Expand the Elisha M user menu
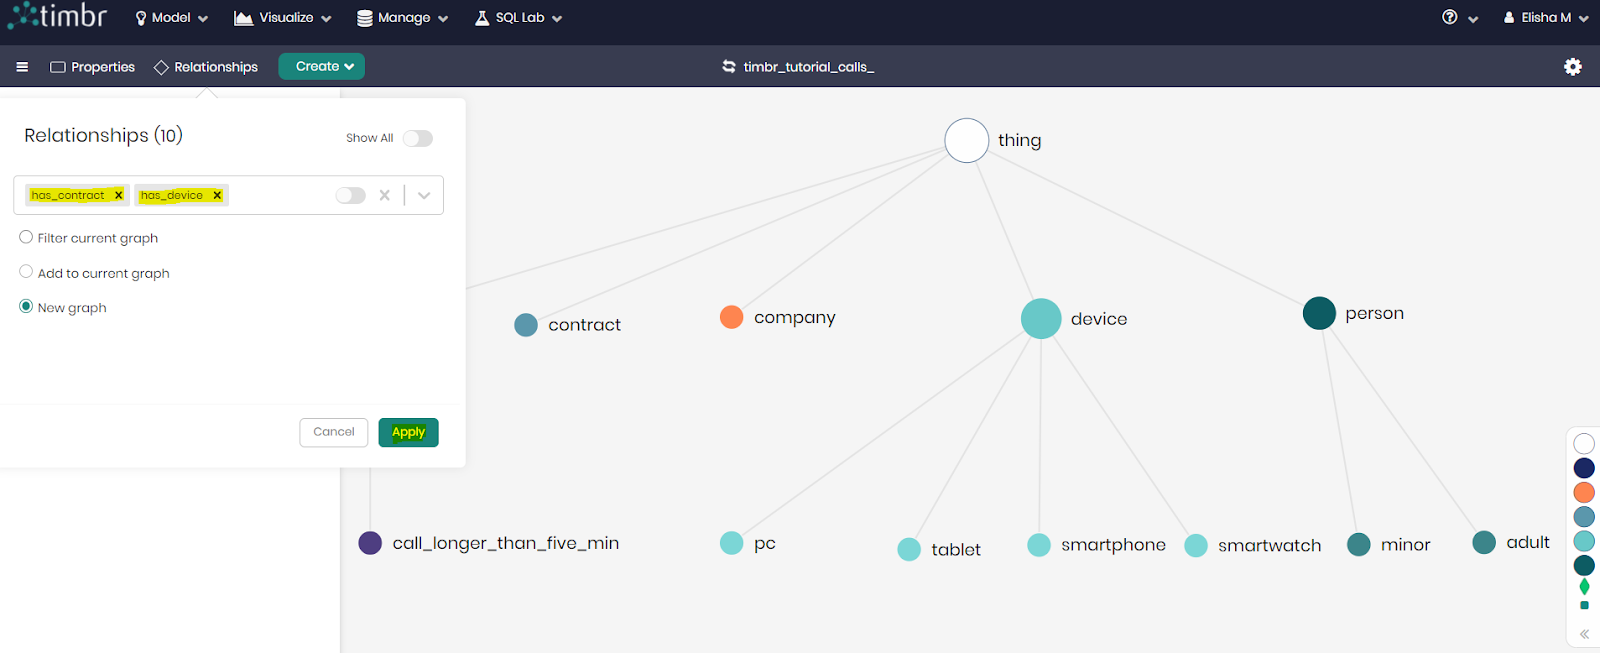The width and height of the screenshot is (1600, 653). tap(1546, 18)
